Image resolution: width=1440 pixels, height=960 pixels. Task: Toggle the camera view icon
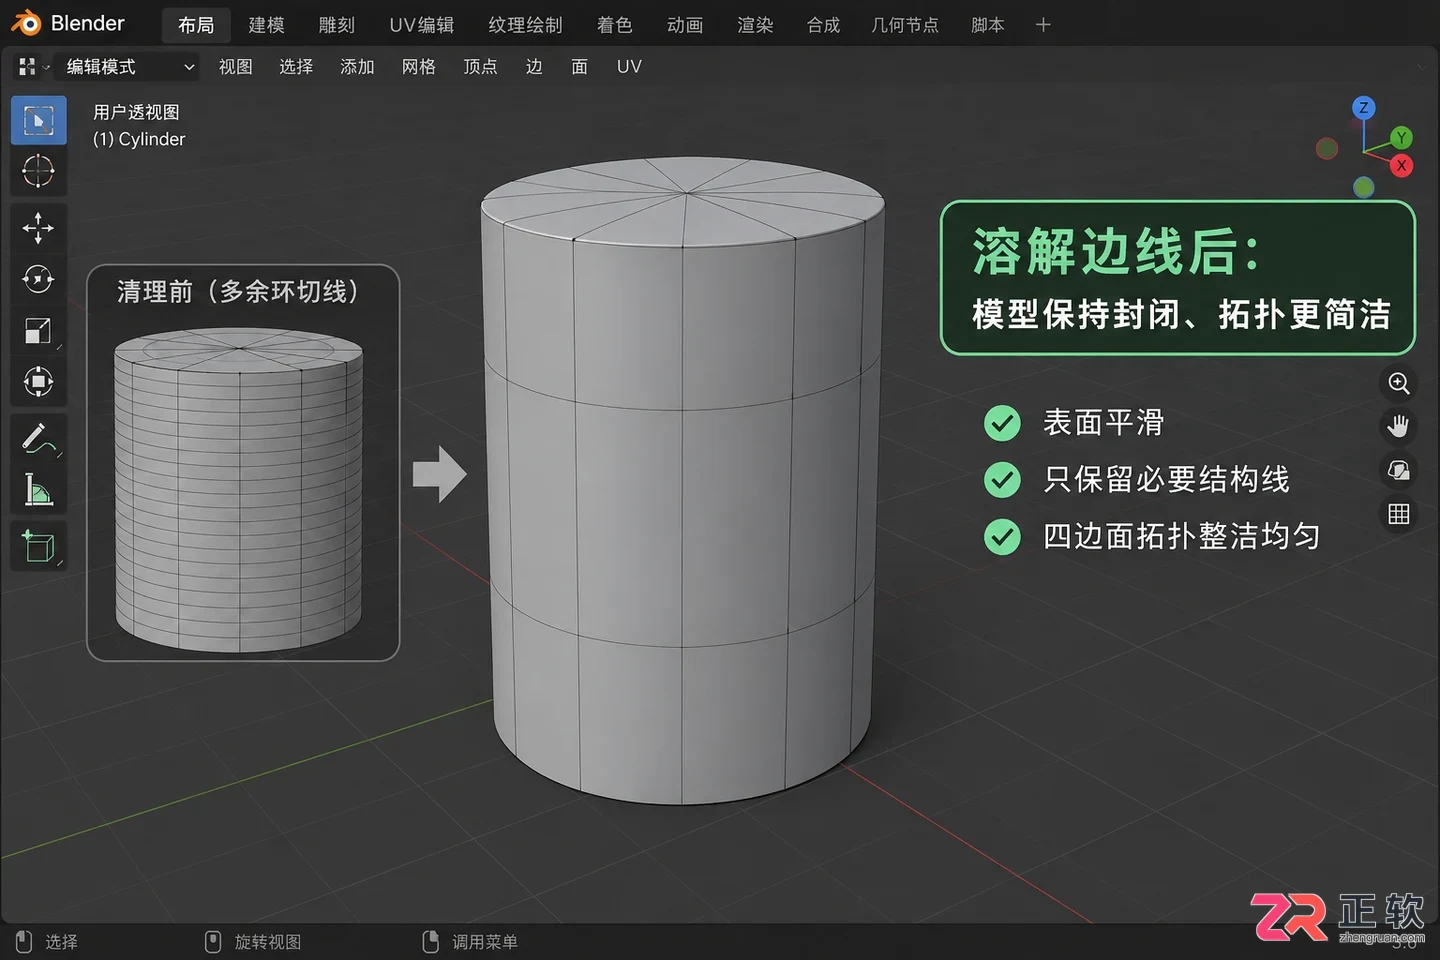pyautogui.click(x=1399, y=470)
